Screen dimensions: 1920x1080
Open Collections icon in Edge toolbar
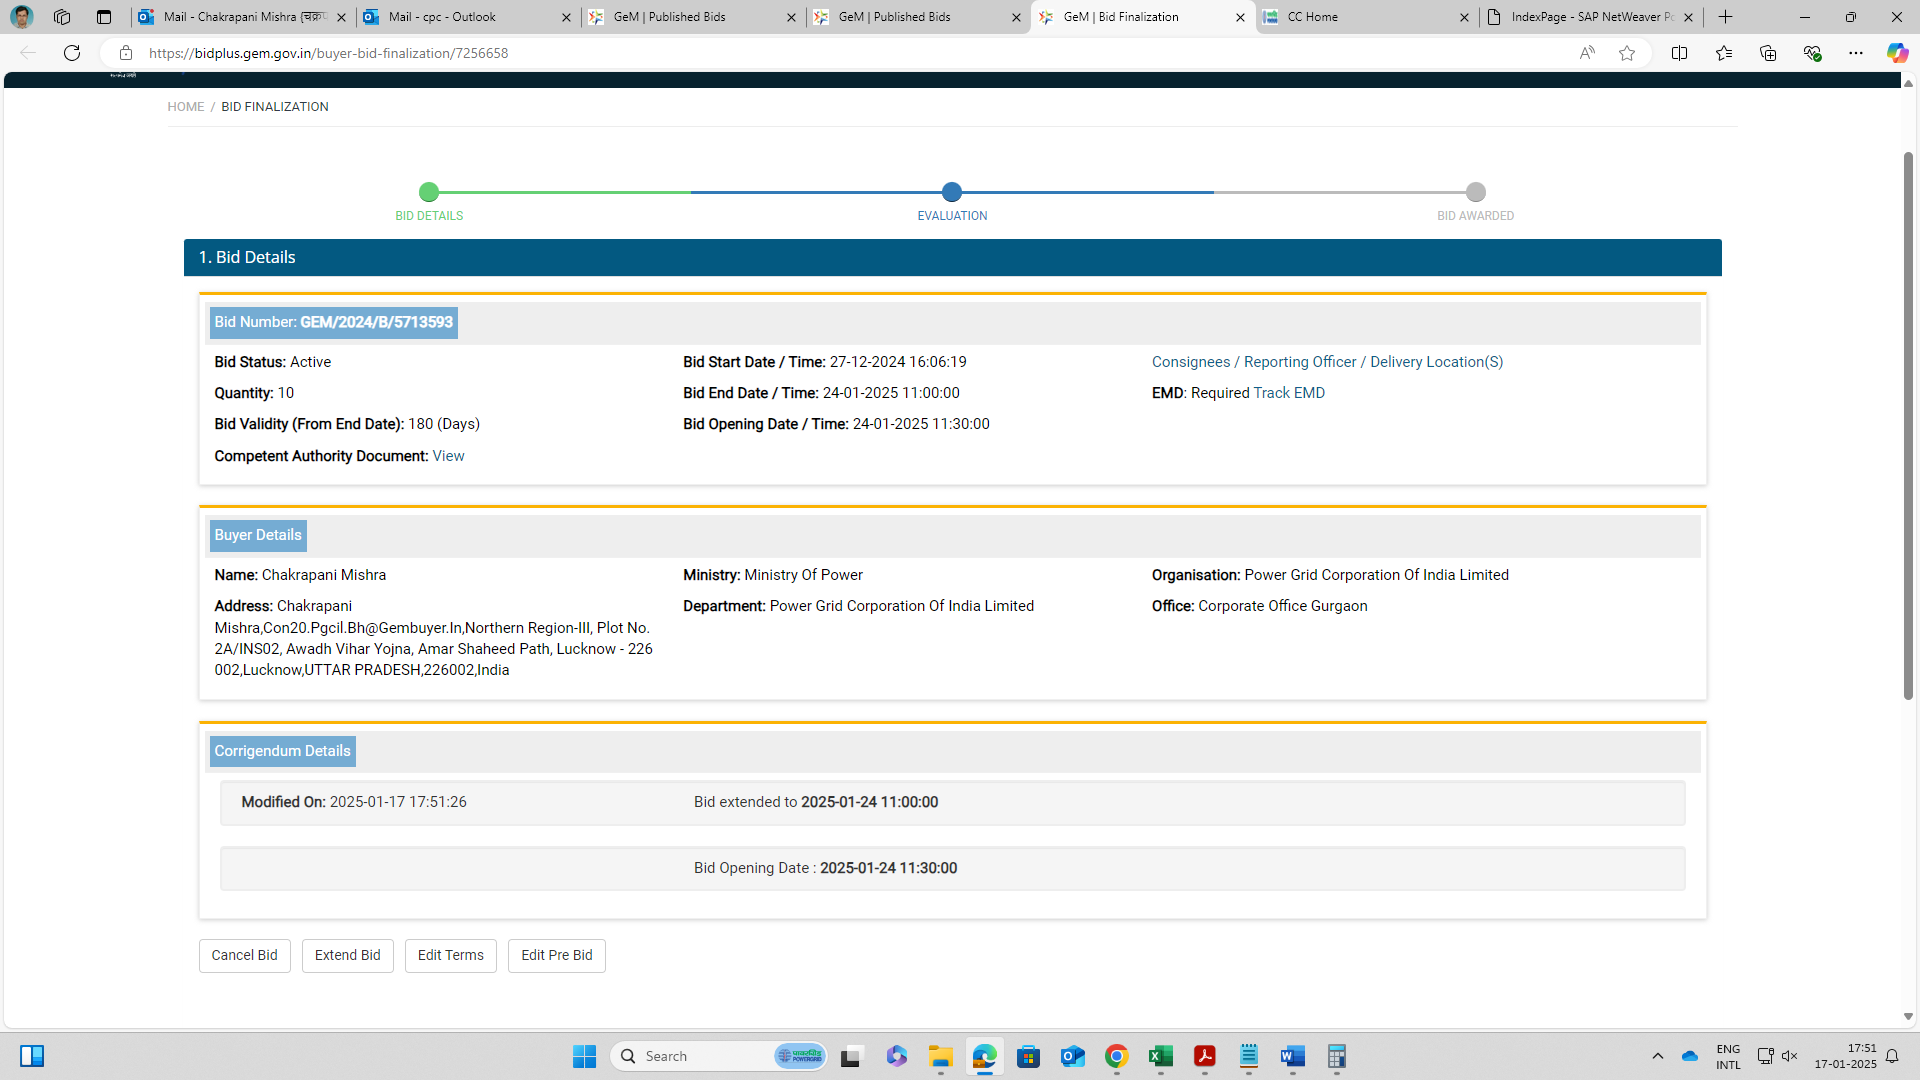[x=1768, y=53]
